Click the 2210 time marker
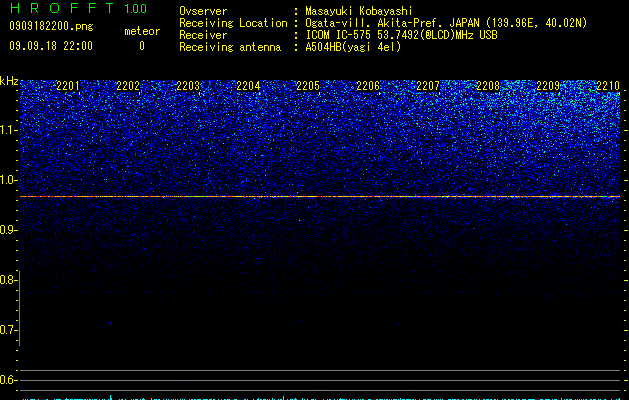This screenshot has width=629, height=400. tap(608, 85)
